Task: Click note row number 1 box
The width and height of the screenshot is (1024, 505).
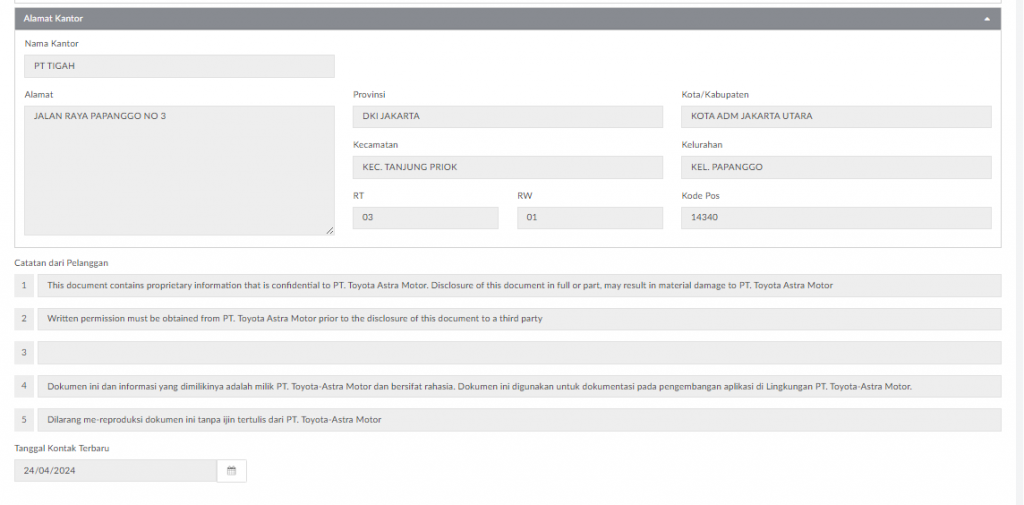Action: click(x=24, y=285)
